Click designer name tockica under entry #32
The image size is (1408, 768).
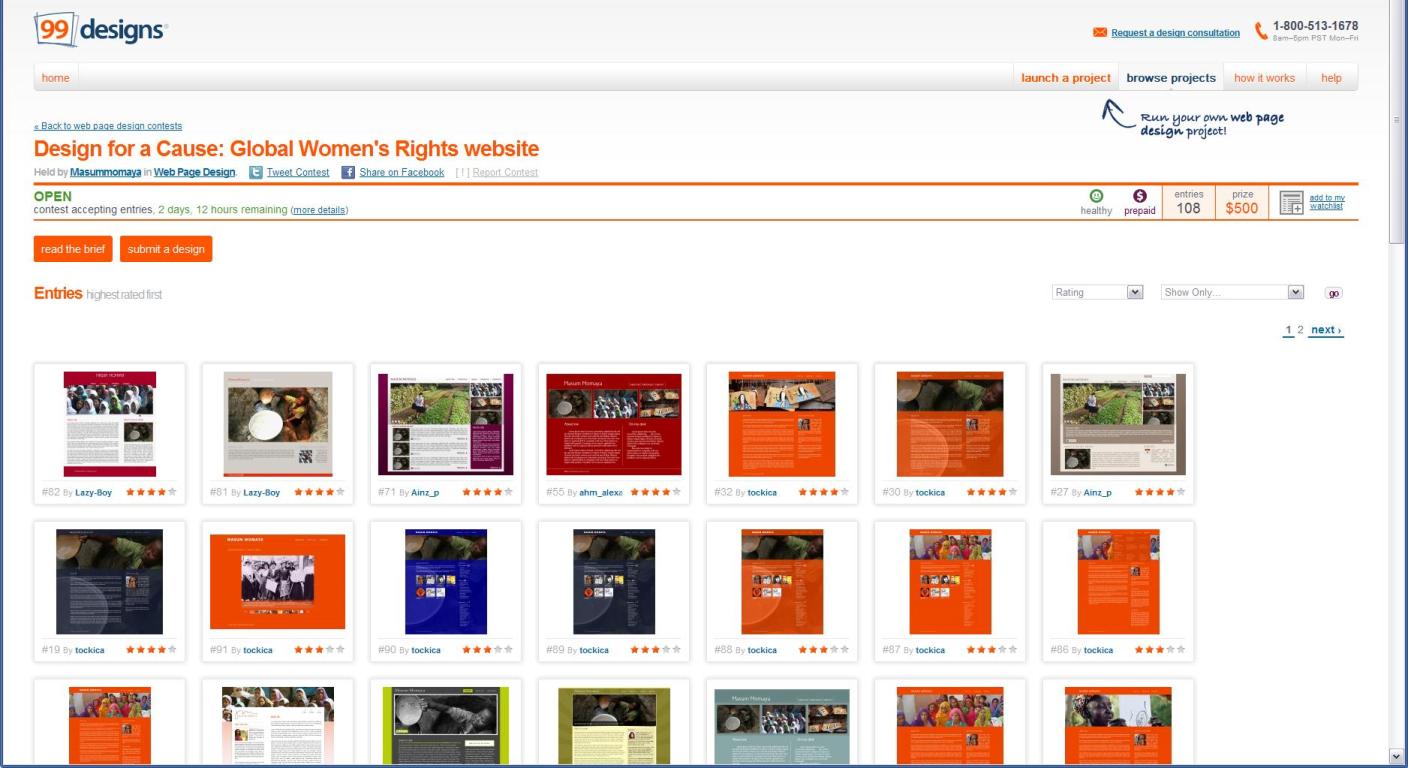pos(762,493)
